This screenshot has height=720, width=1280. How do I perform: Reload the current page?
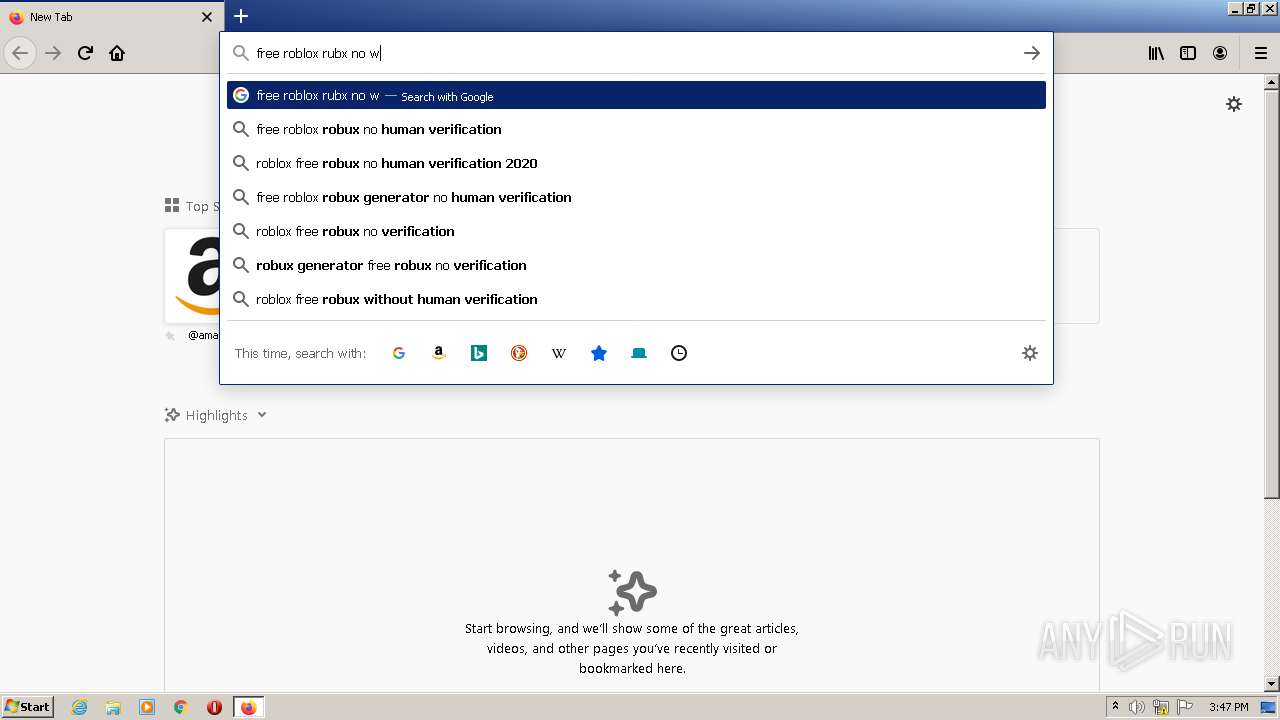pyautogui.click(x=85, y=53)
